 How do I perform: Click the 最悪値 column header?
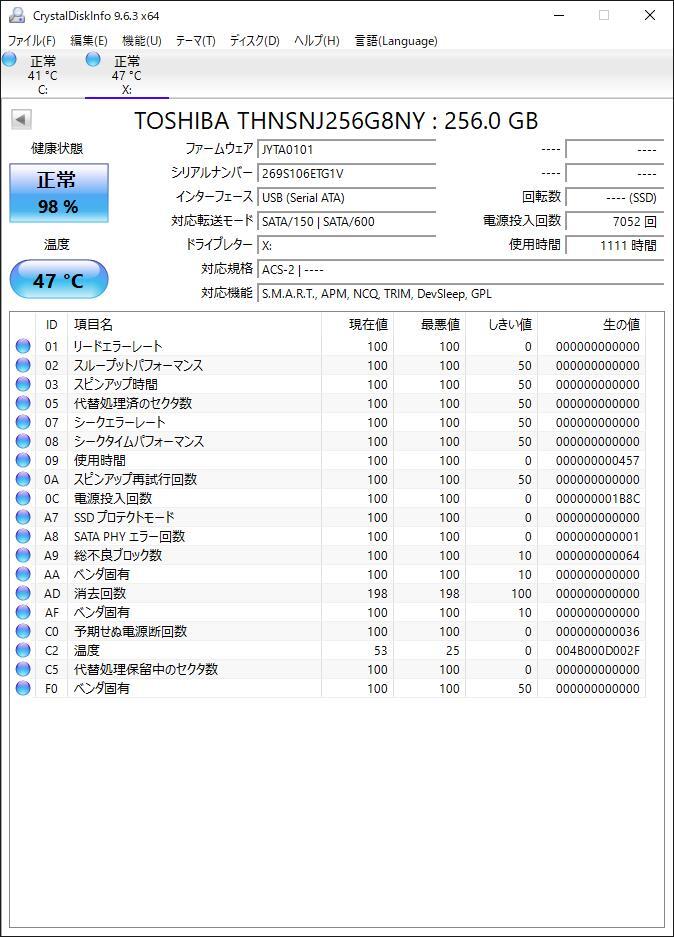coord(429,324)
